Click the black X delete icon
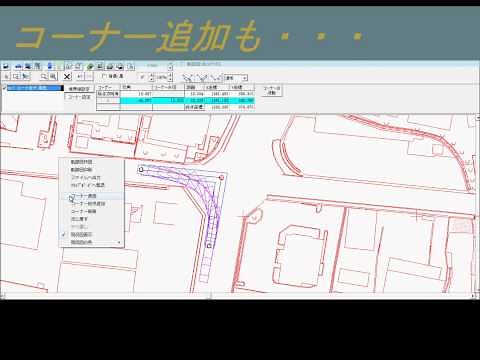The image size is (480, 360). (67, 77)
